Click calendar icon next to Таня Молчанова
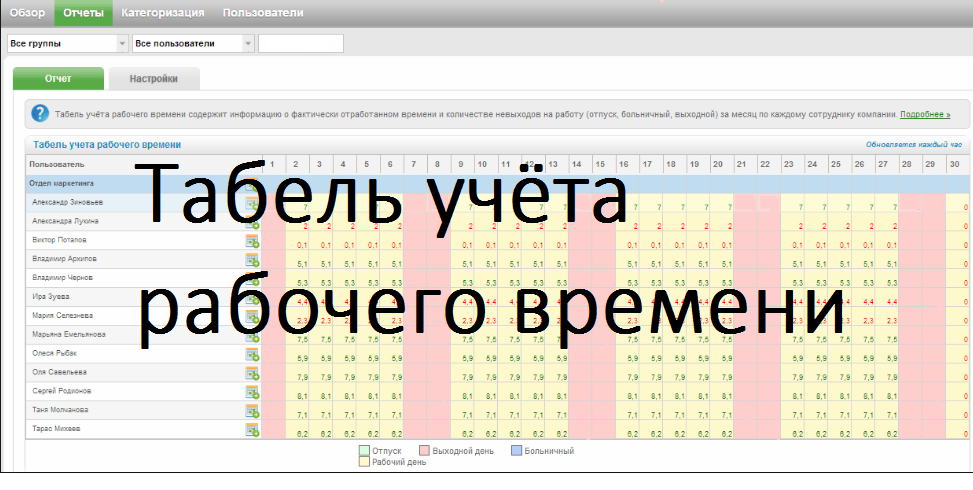 [x=253, y=411]
